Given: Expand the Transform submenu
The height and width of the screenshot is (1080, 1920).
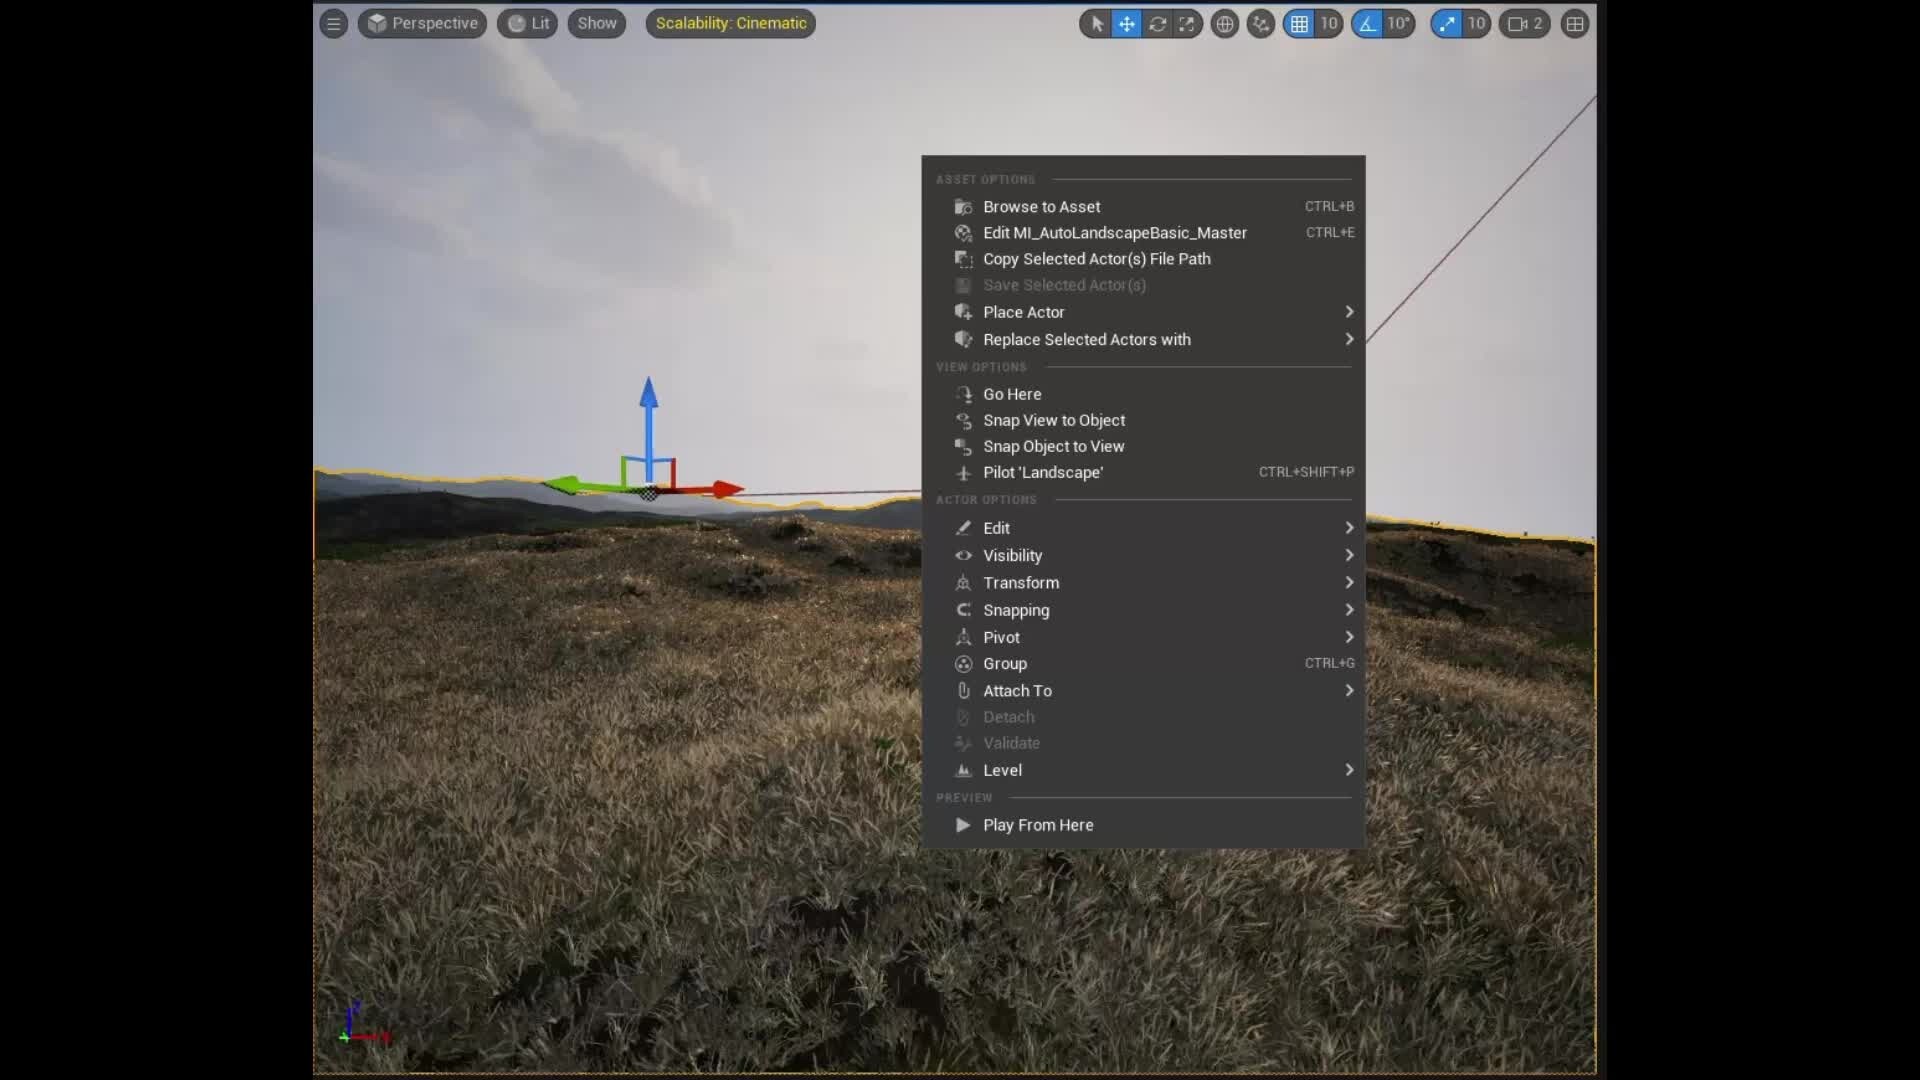Looking at the screenshot, I should tap(1022, 582).
